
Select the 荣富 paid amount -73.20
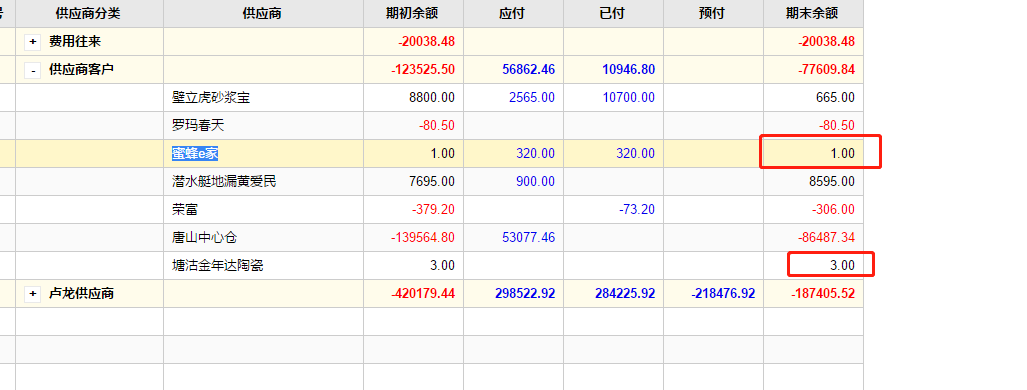point(637,210)
